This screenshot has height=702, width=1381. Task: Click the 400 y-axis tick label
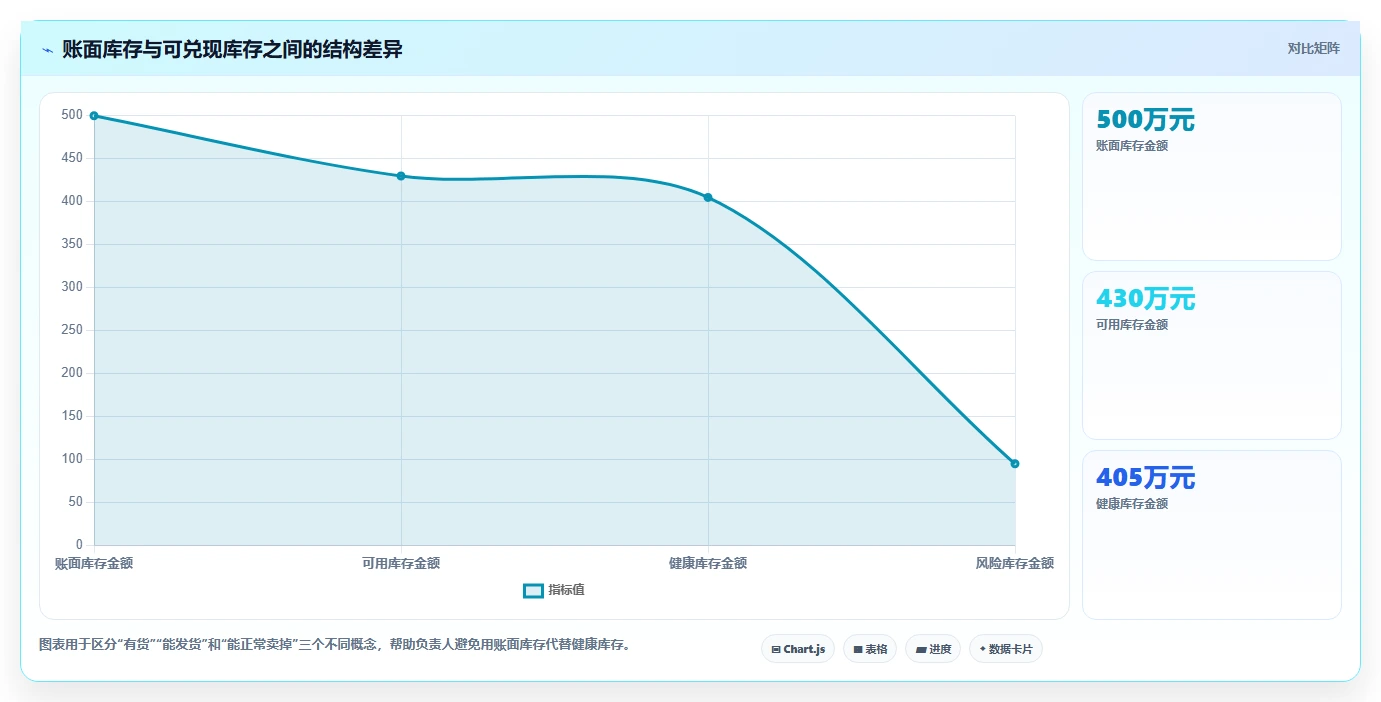coord(72,201)
